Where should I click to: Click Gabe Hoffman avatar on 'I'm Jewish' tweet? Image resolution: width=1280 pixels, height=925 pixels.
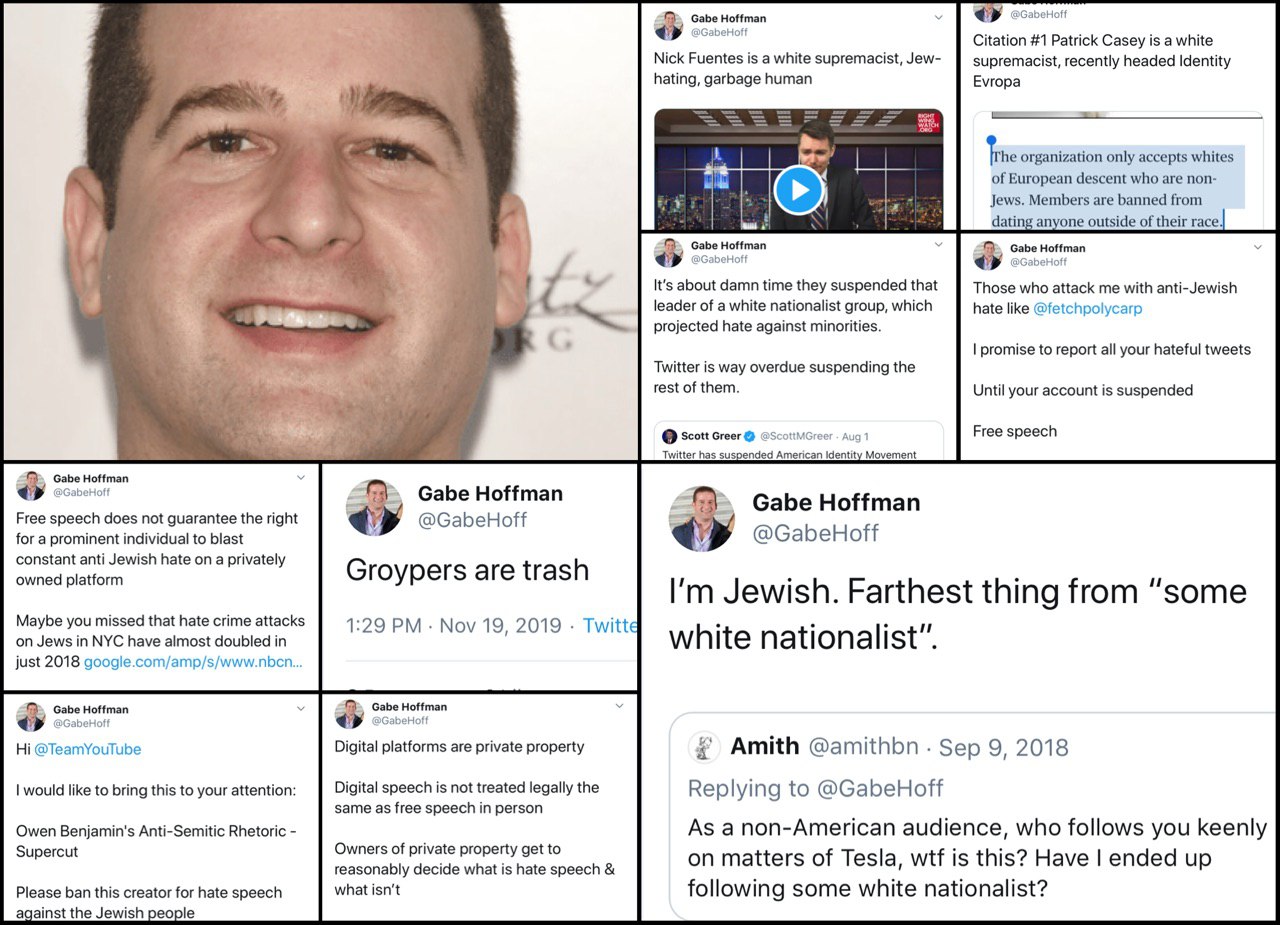click(x=701, y=518)
